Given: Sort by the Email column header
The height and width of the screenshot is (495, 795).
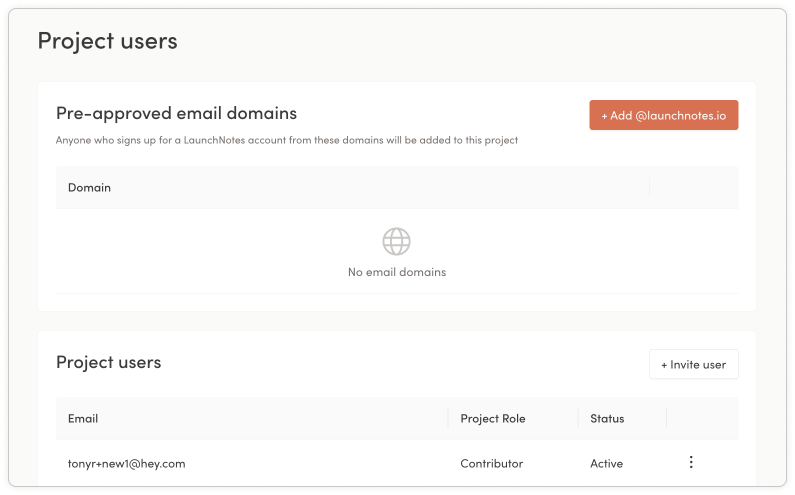Looking at the screenshot, I should click(83, 418).
